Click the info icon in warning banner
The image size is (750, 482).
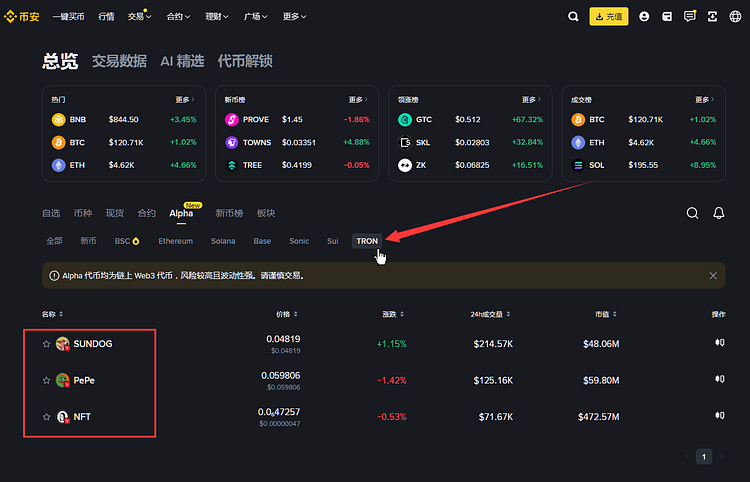(x=54, y=275)
